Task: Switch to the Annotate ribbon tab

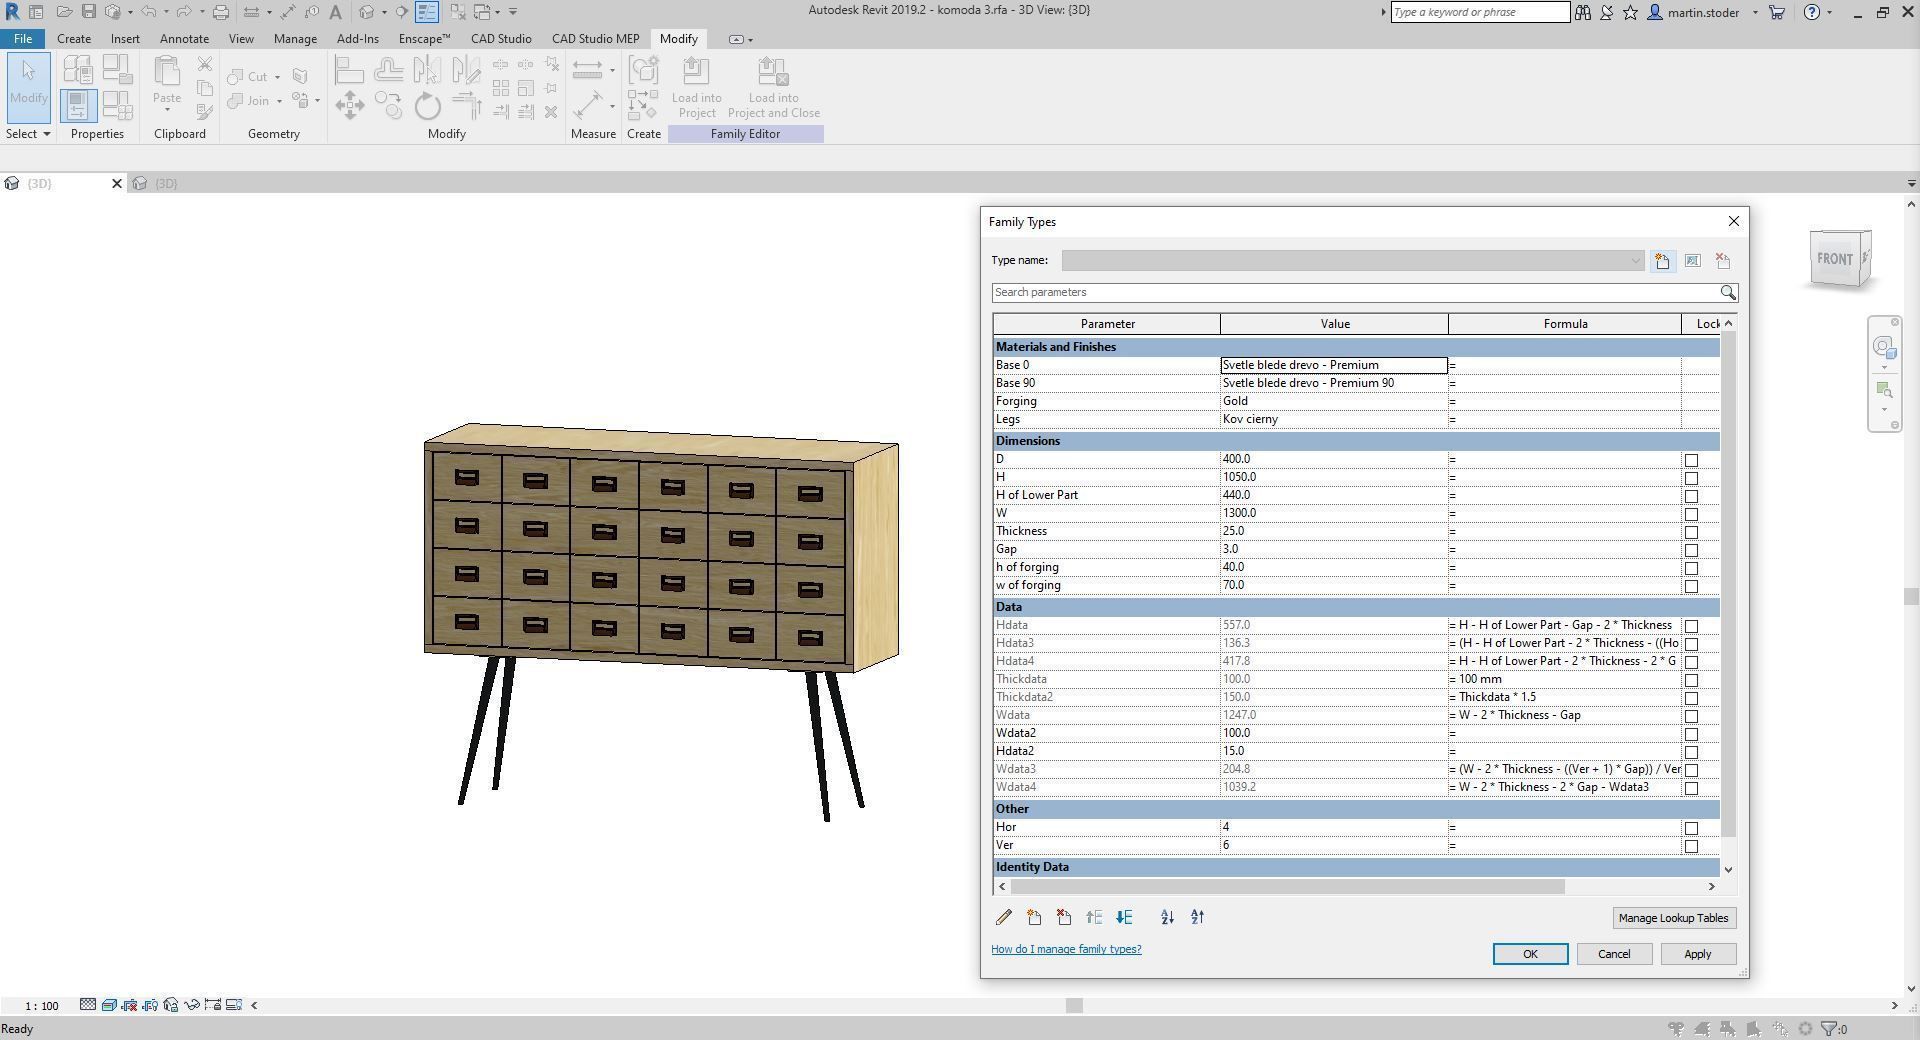Action: coord(184,38)
